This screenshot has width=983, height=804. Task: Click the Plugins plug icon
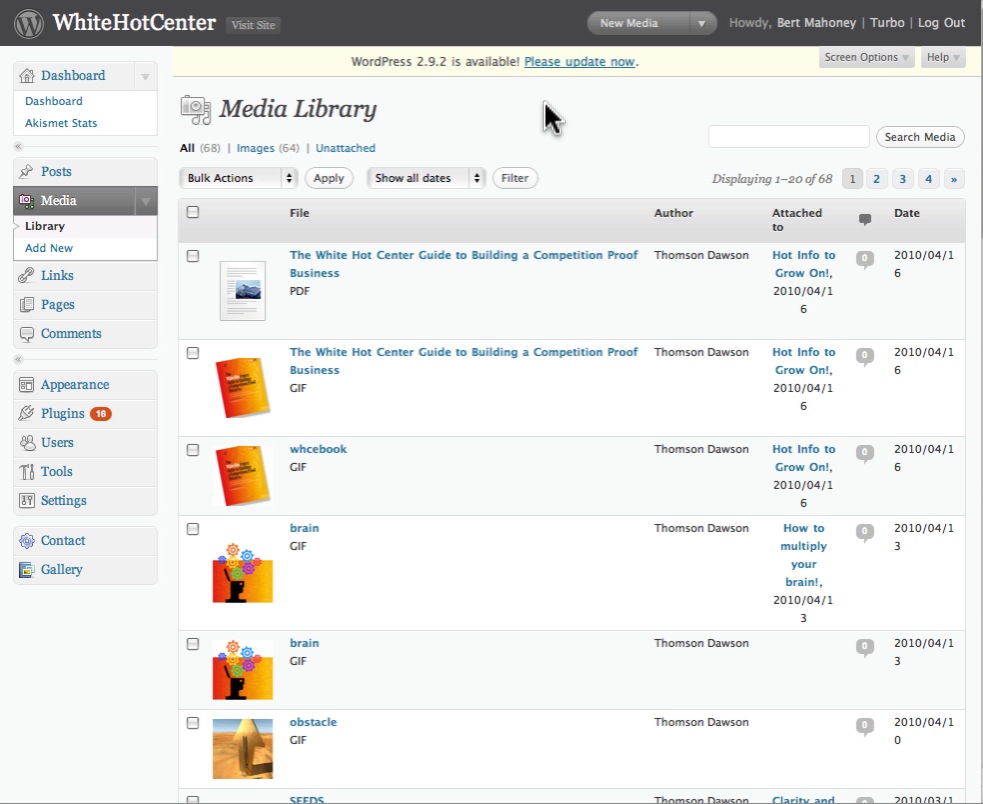[26, 414]
